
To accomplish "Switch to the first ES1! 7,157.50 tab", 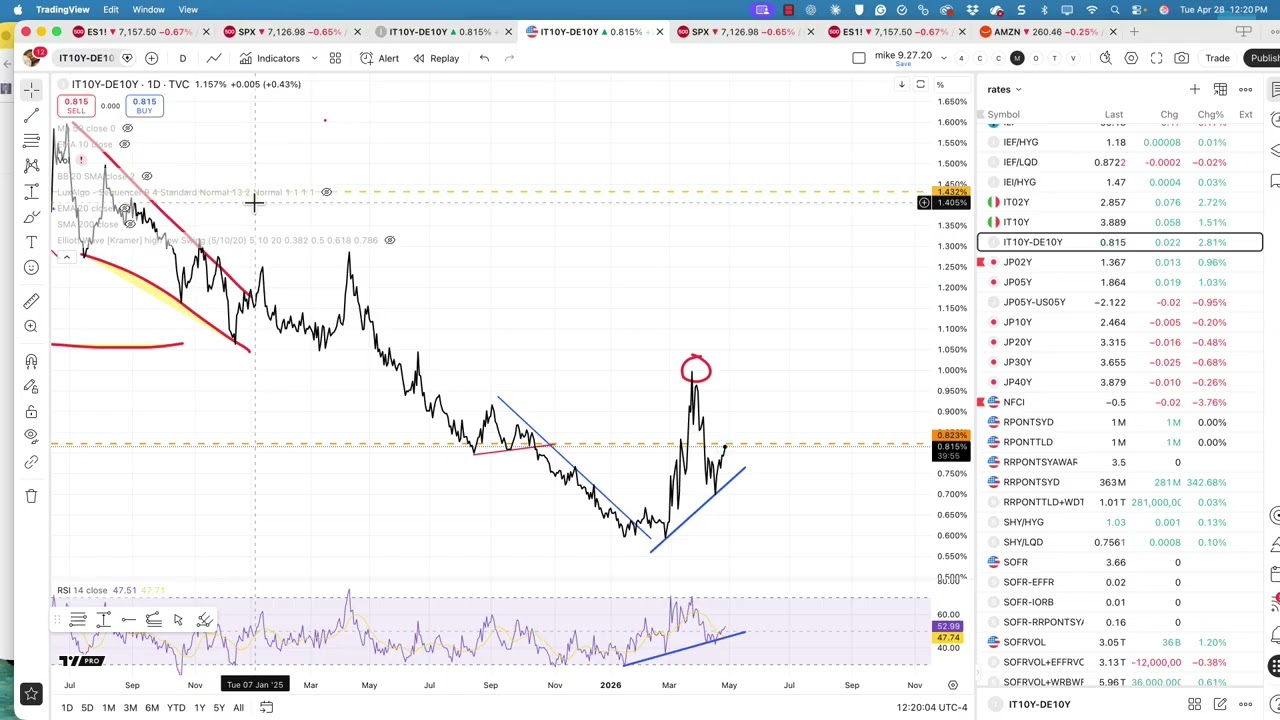I will (x=140, y=32).
